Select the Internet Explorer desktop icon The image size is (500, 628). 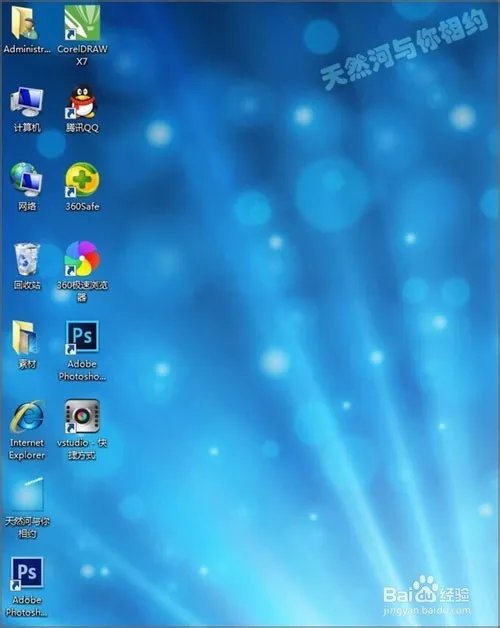point(27,417)
